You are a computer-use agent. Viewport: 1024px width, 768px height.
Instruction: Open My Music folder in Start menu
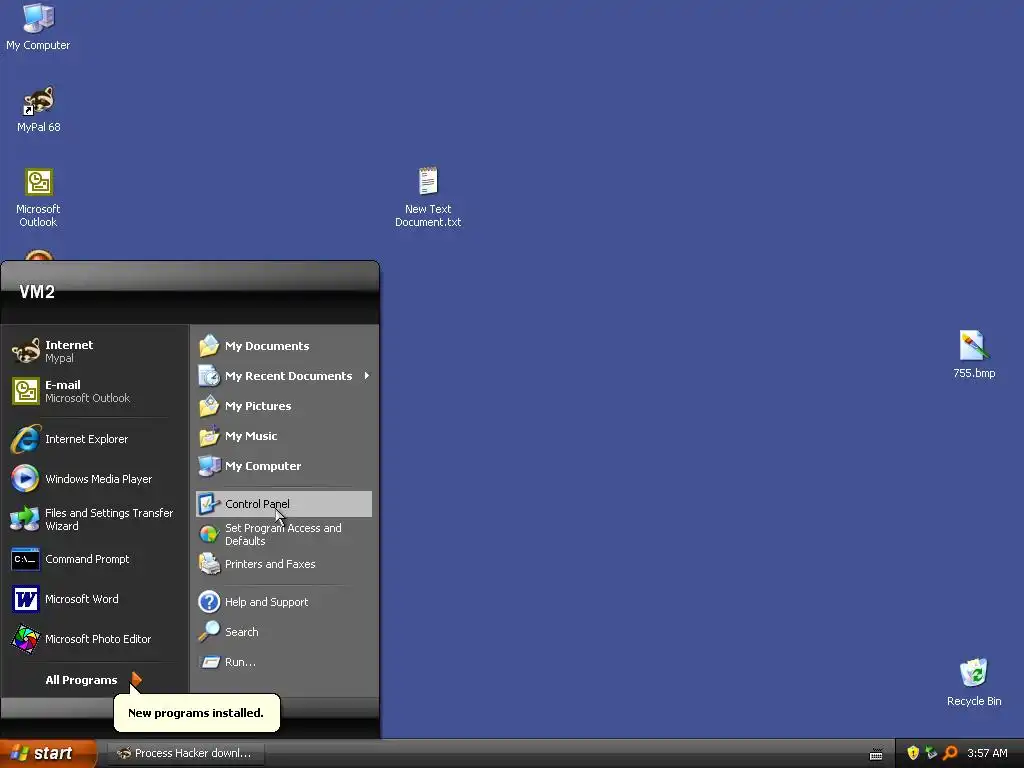[283, 436]
